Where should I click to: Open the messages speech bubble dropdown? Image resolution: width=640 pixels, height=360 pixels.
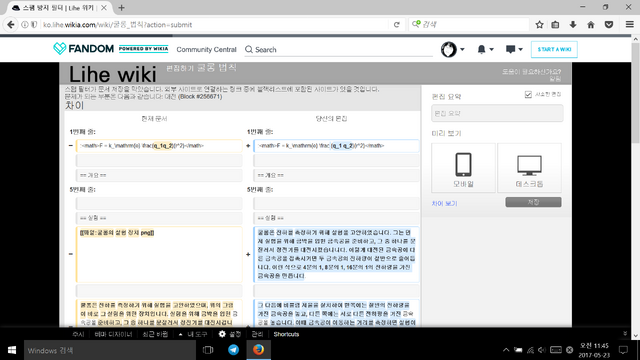click(514, 49)
